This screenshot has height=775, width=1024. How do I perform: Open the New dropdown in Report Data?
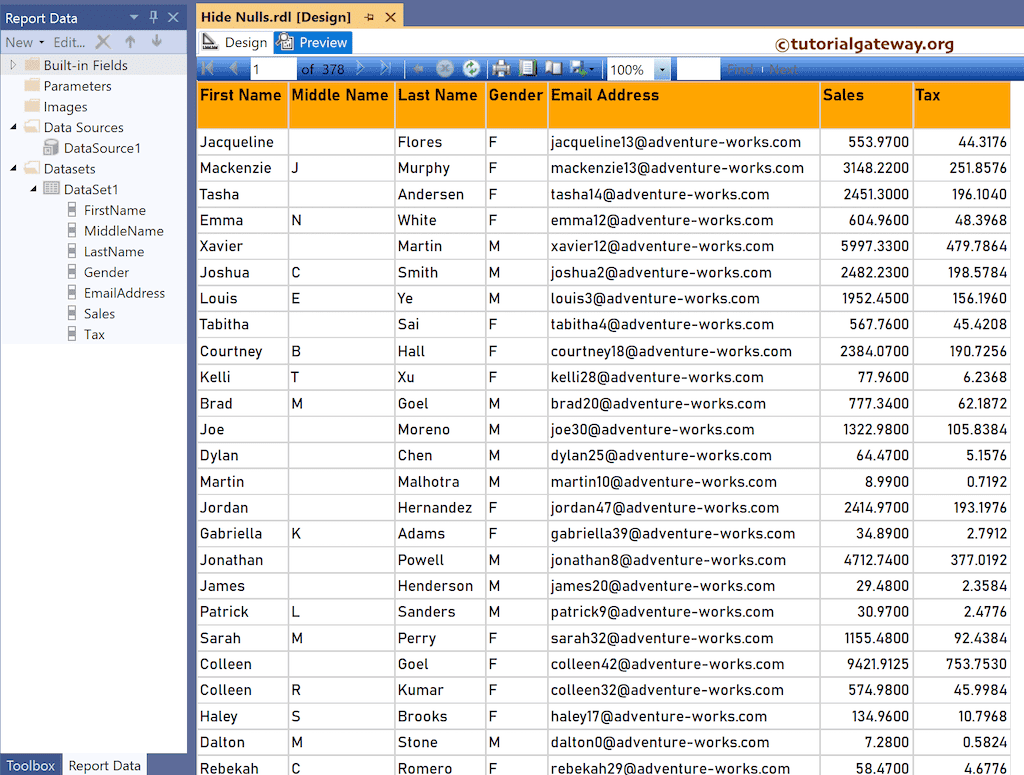coord(24,42)
